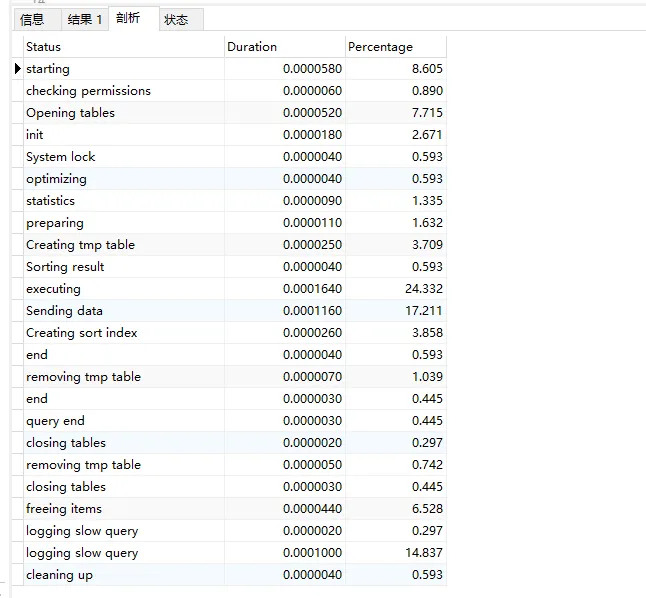Click the 'Creating sort index' cell
This screenshot has height=598, width=646.
(x=124, y=333)
